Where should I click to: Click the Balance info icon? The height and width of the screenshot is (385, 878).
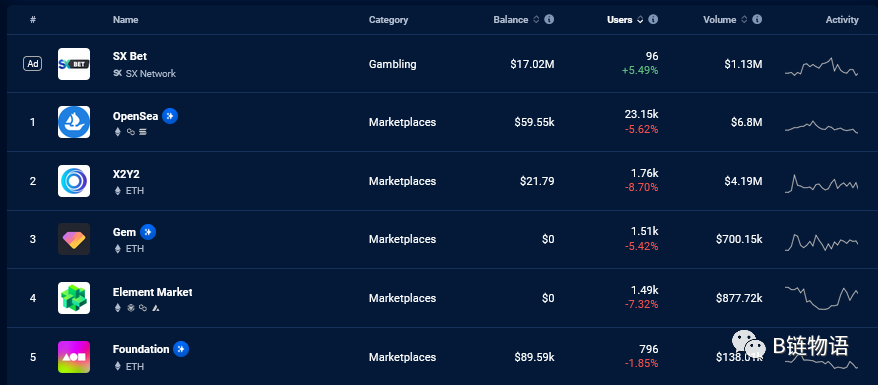click(549, 20)
